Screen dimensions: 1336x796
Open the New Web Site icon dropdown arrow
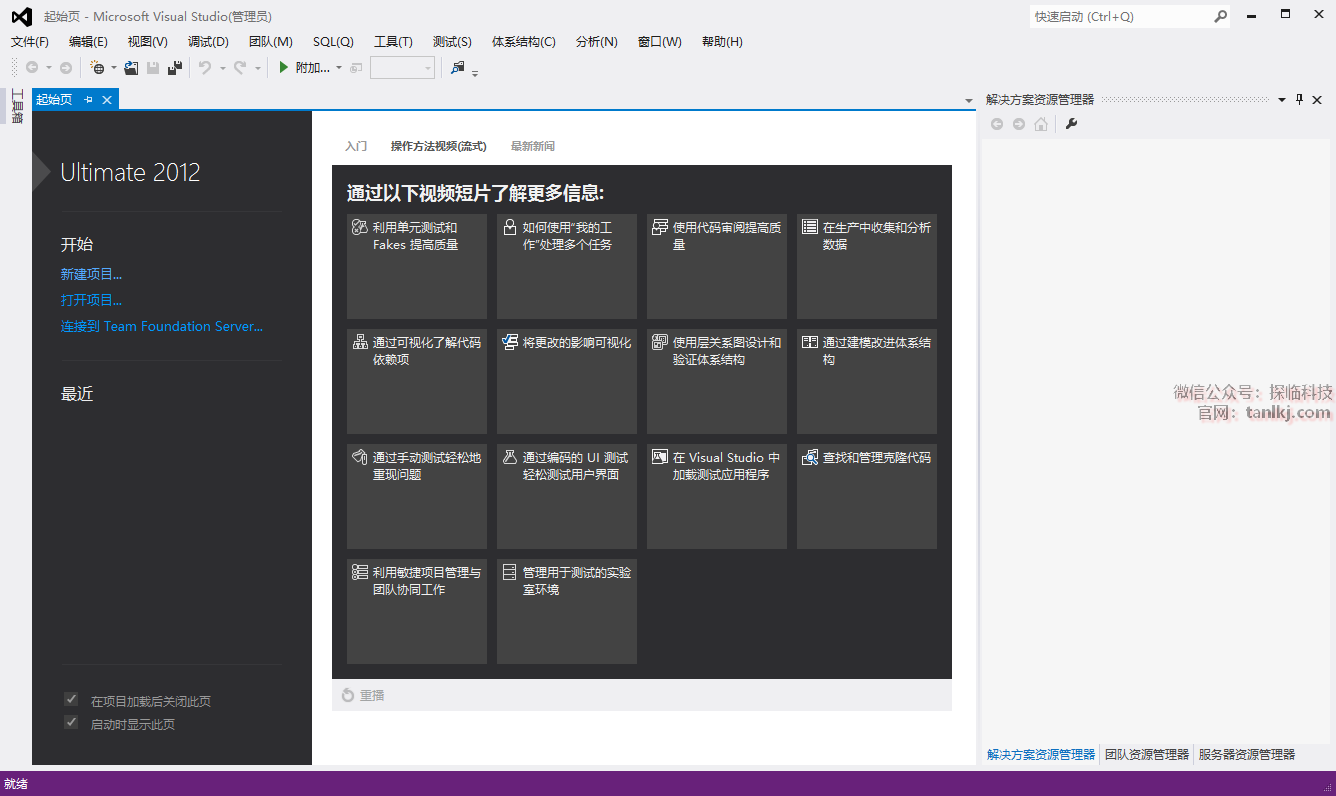click(113, 68)
